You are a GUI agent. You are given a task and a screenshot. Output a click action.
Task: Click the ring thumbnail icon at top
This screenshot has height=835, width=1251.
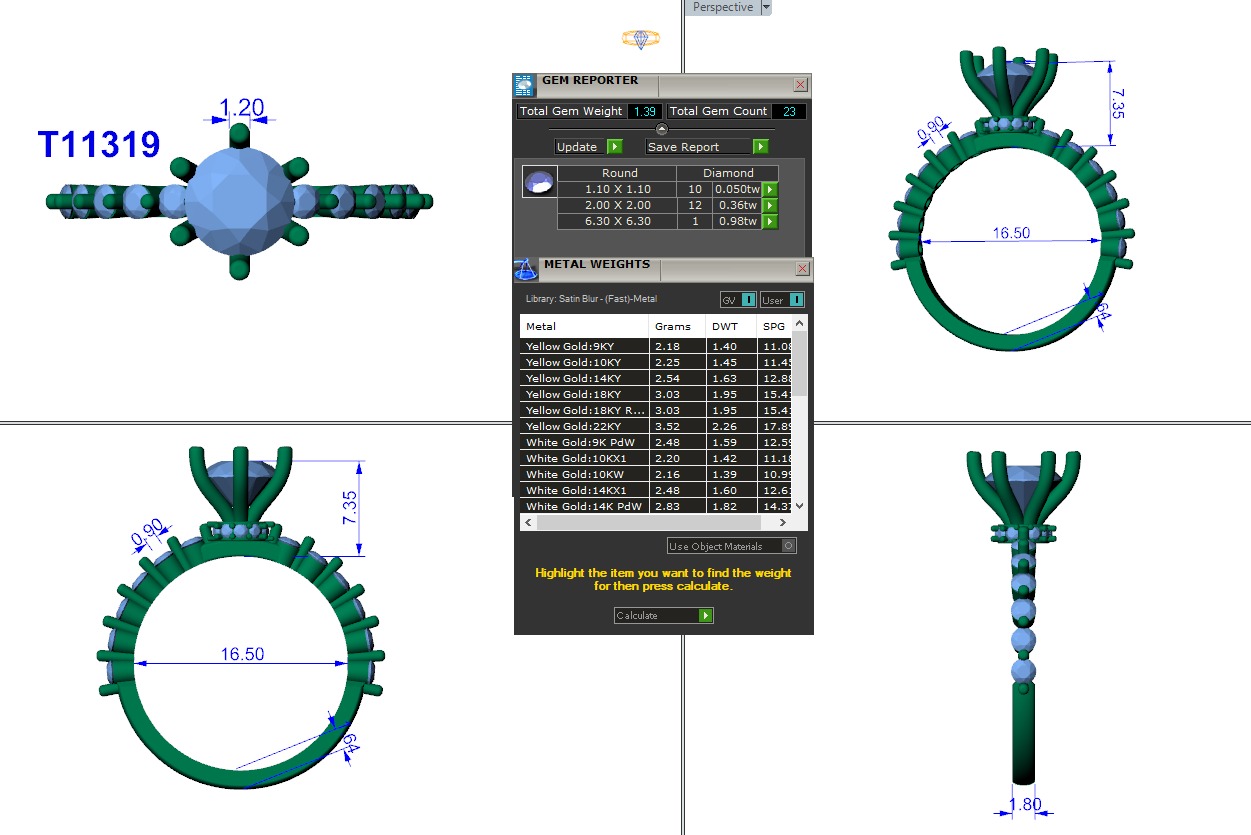tap(640, 39)
